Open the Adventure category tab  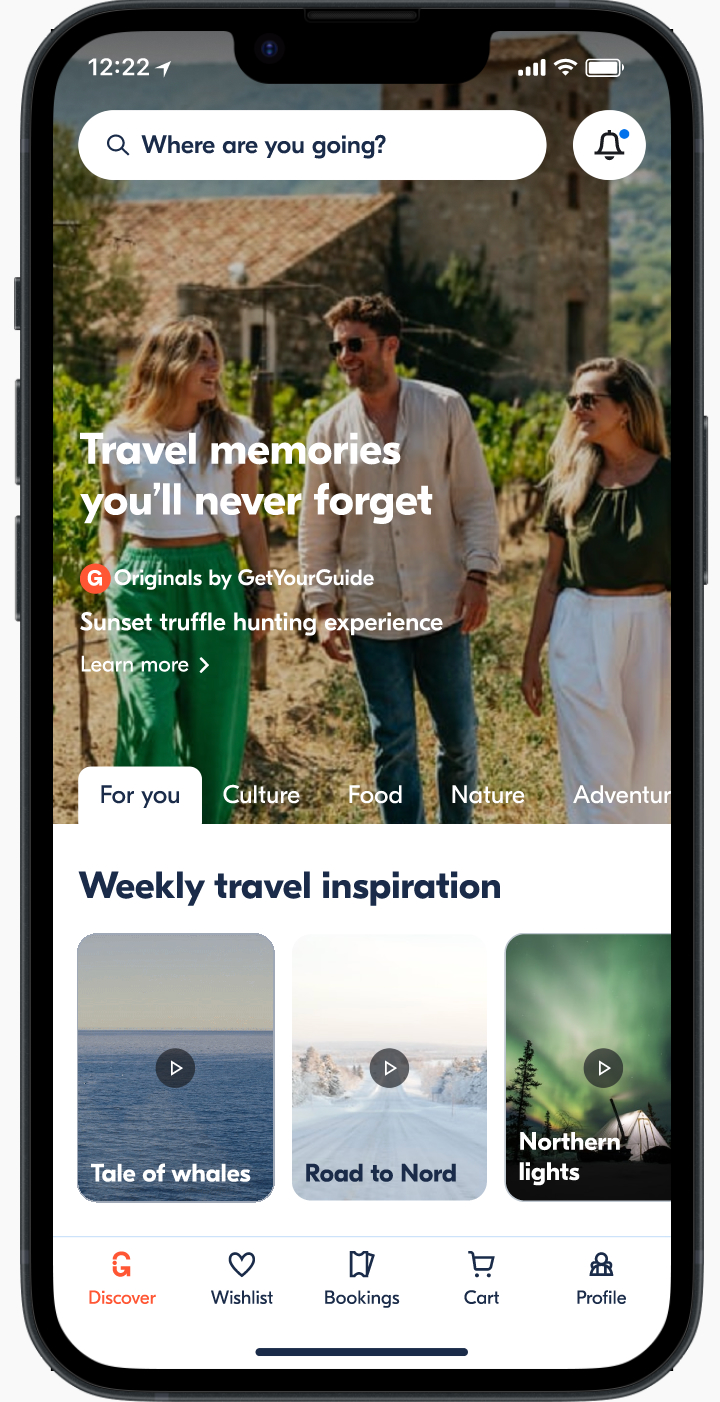click(621, 795)
